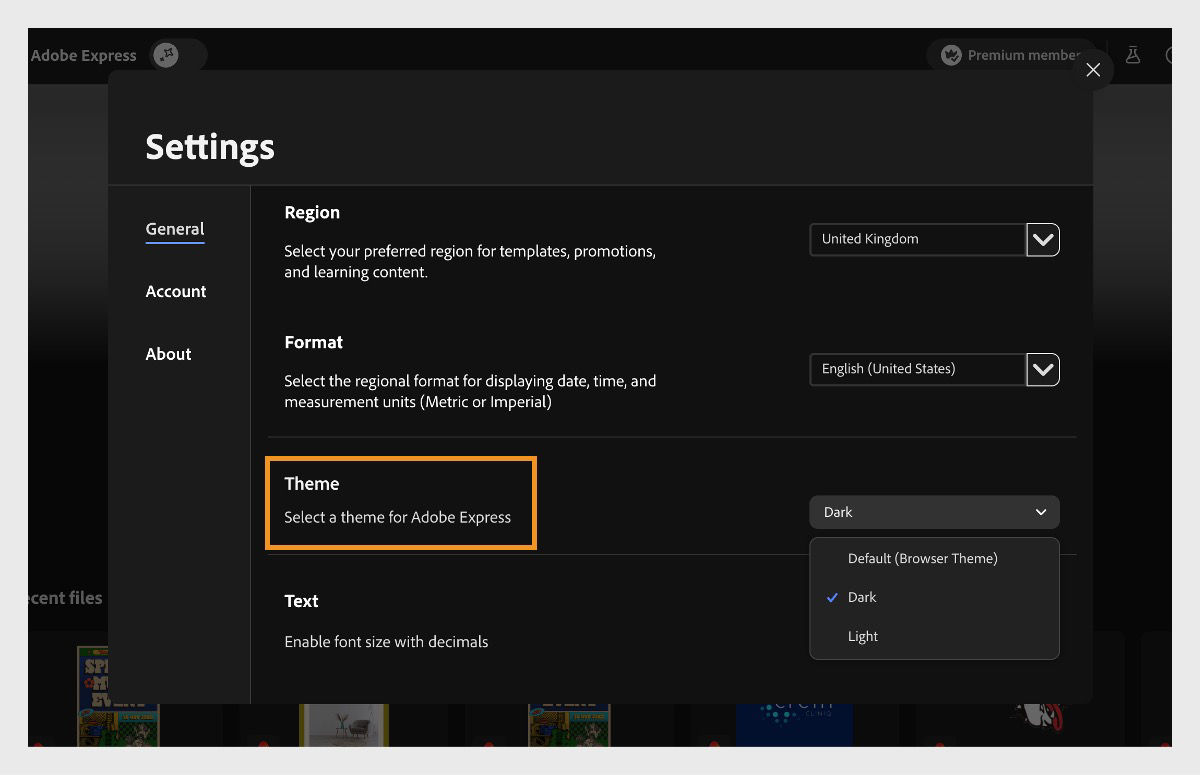Select the Light theme option
This screenshot has width=1200, height=775.
pyautogui.click(x=934, y=636)
